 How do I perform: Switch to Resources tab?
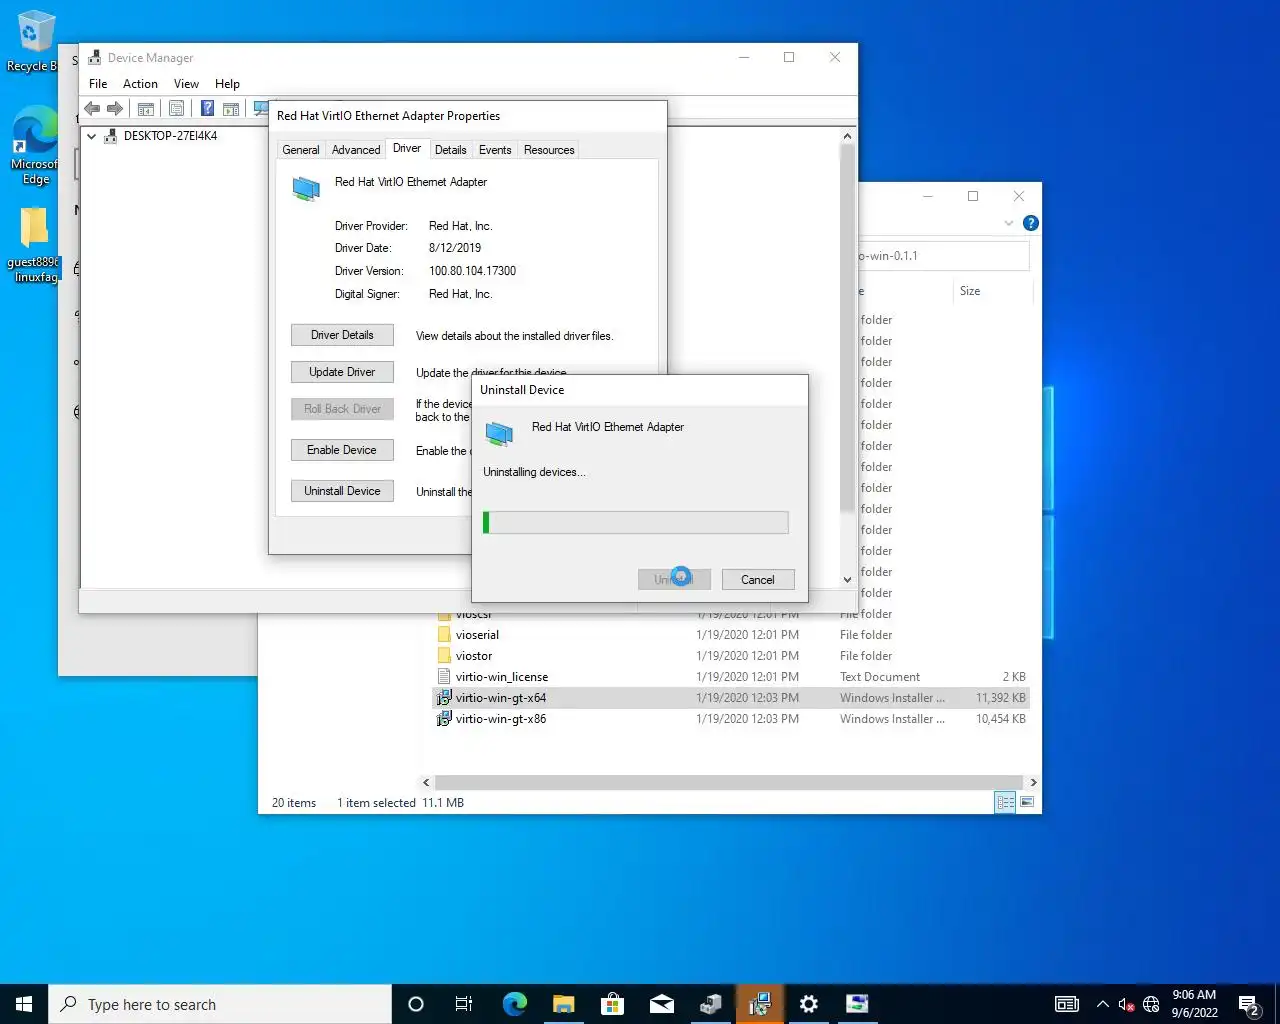(549, 150)
